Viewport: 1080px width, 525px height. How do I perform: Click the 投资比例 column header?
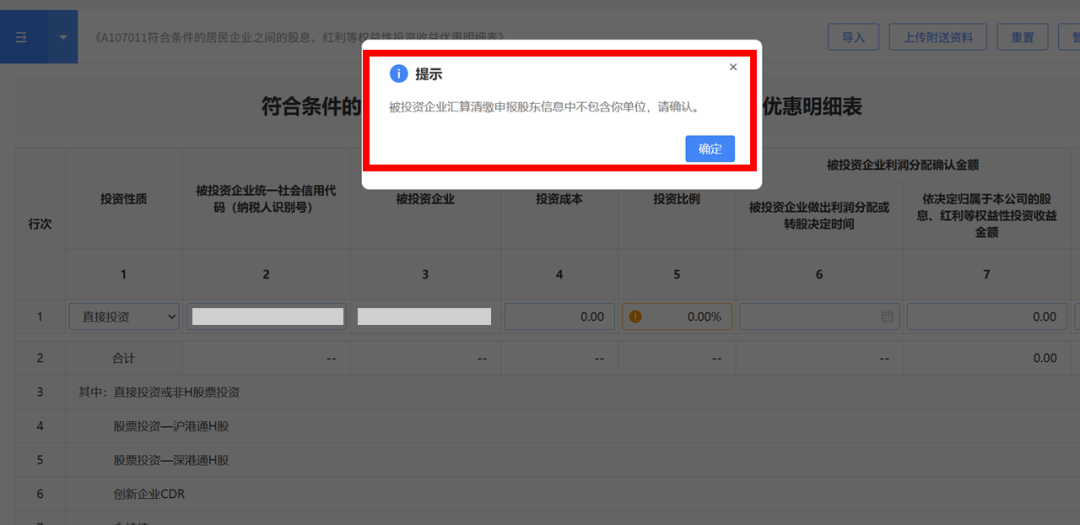(x=677, y=200)
